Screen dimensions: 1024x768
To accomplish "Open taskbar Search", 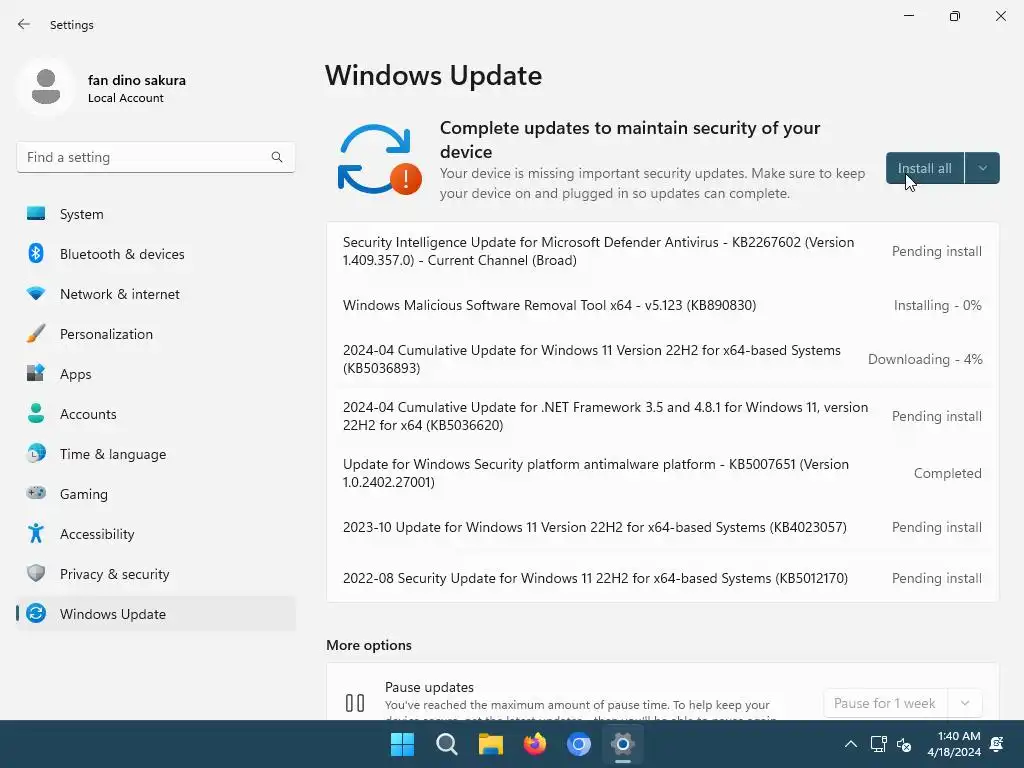I will [447, 744].
